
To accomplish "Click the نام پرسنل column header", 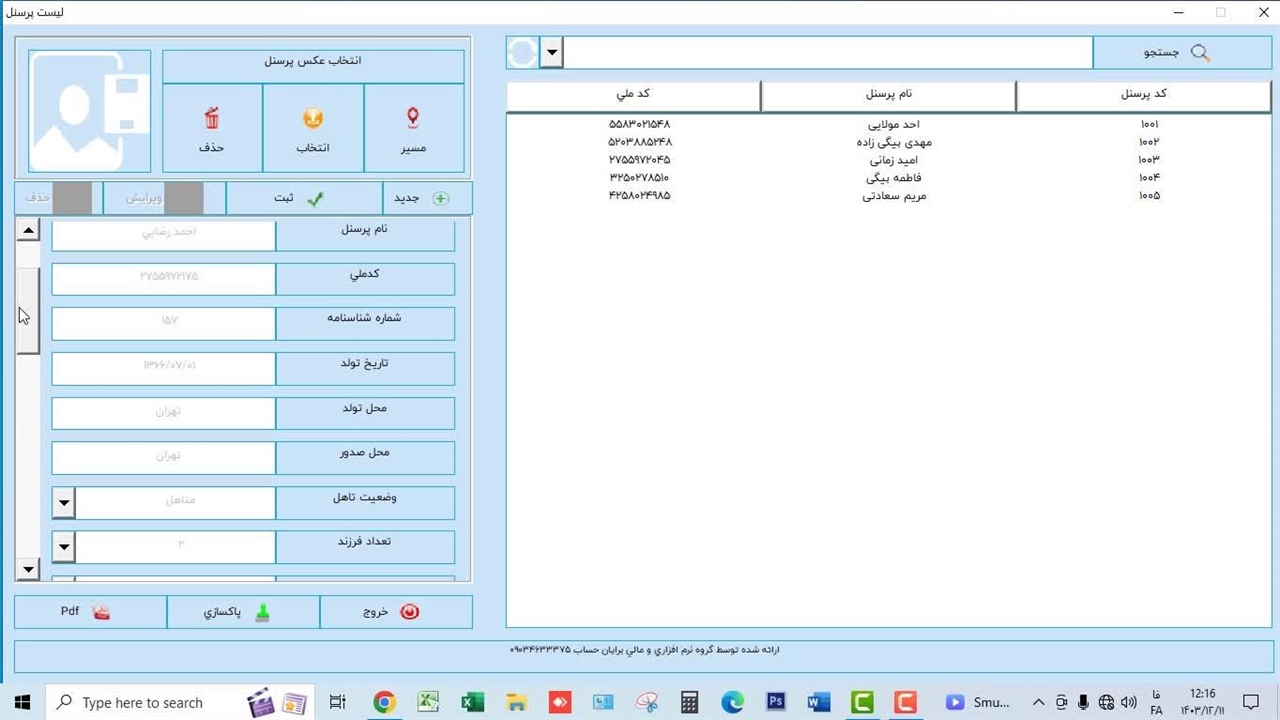I will 888,95.
